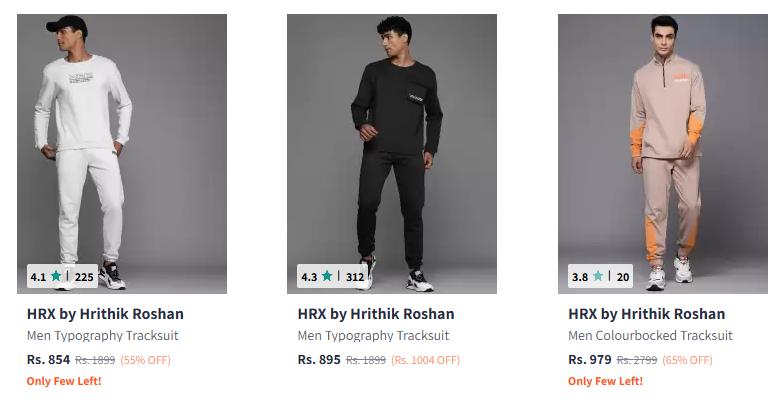Click the Rs. 895 price
Screen dimensions: 779x406
[x=319, y=359]
